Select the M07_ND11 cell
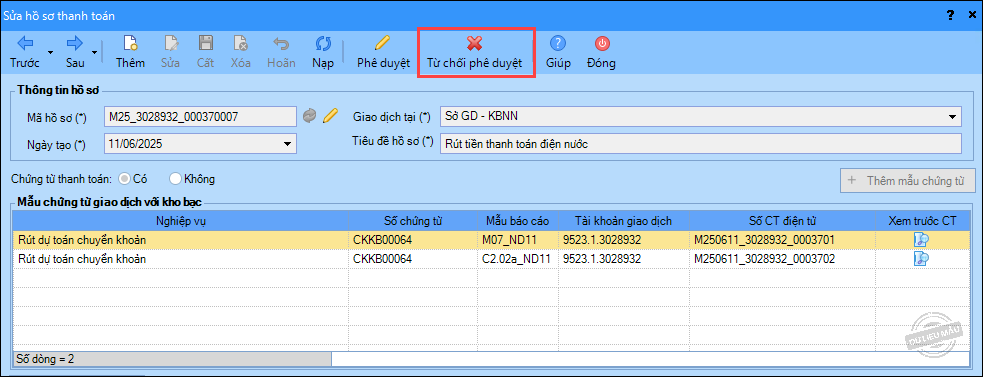Viewport: 983px width, 377px height. click(x=518, y=240)
